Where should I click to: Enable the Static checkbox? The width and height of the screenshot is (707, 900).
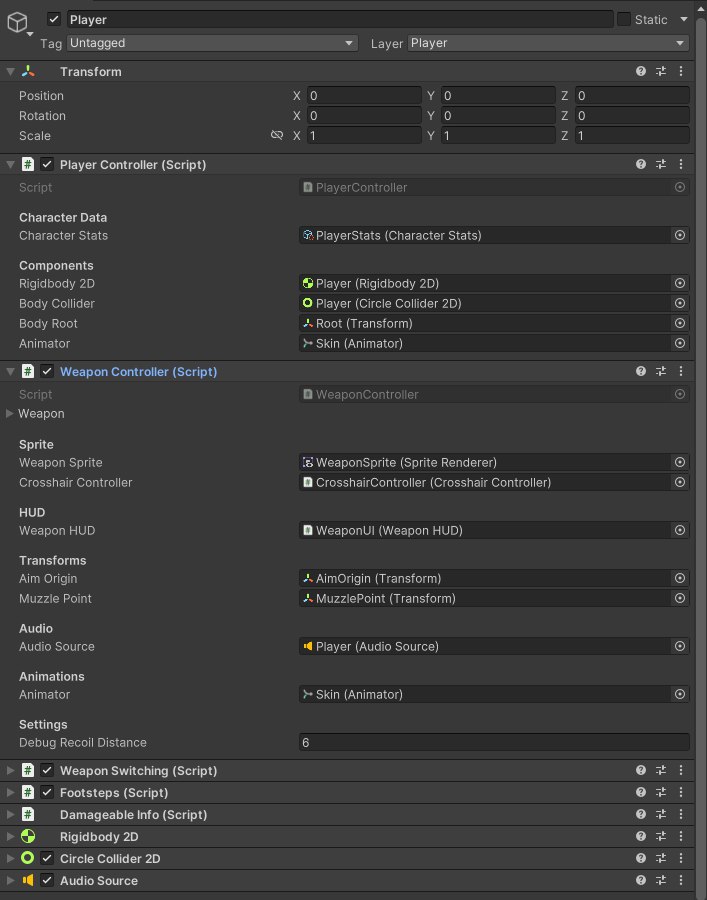[624, 19]
